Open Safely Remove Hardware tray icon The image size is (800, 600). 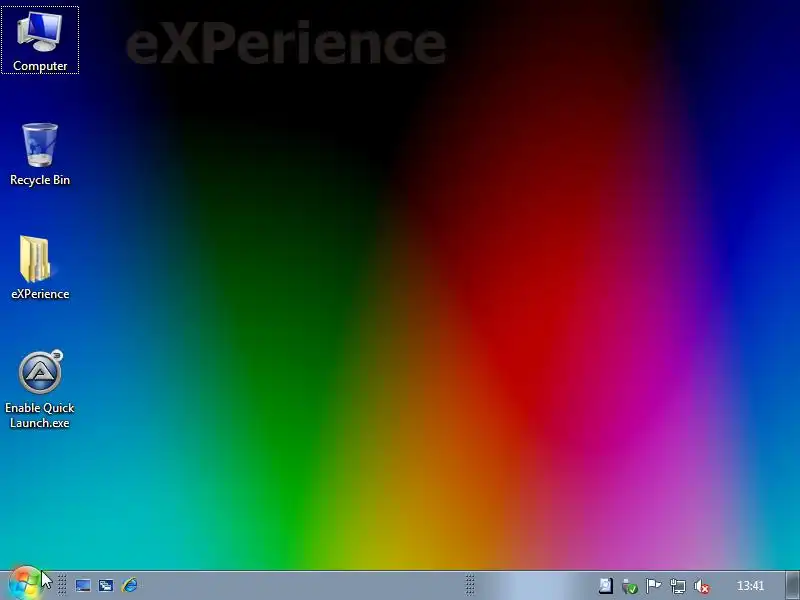pos(630,586)
